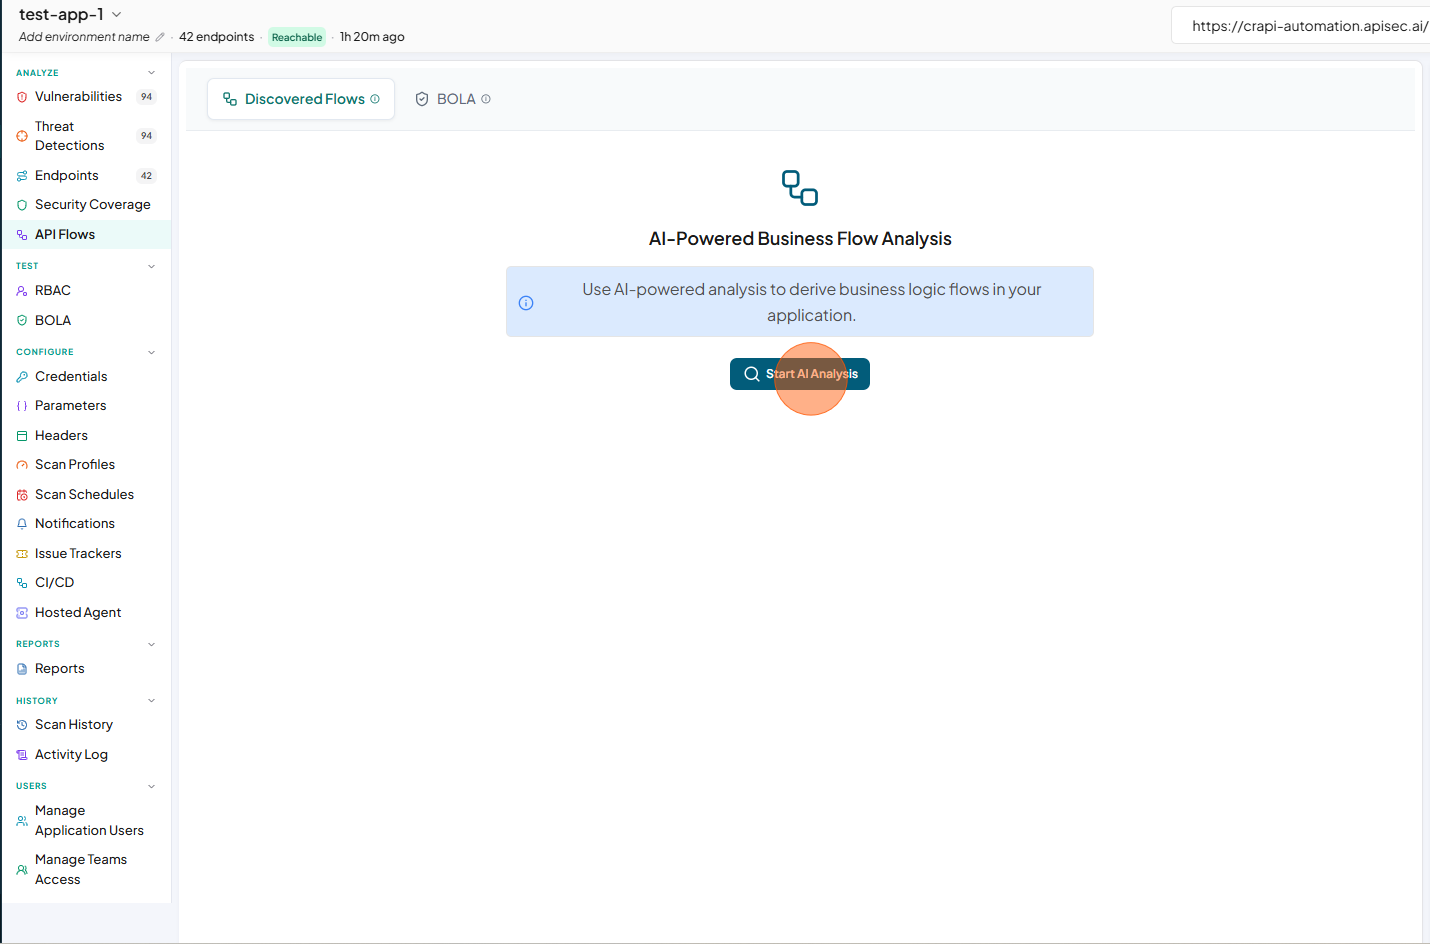Click the Start AI Analysis button
1430x944 pixels.
coord(800,374)
